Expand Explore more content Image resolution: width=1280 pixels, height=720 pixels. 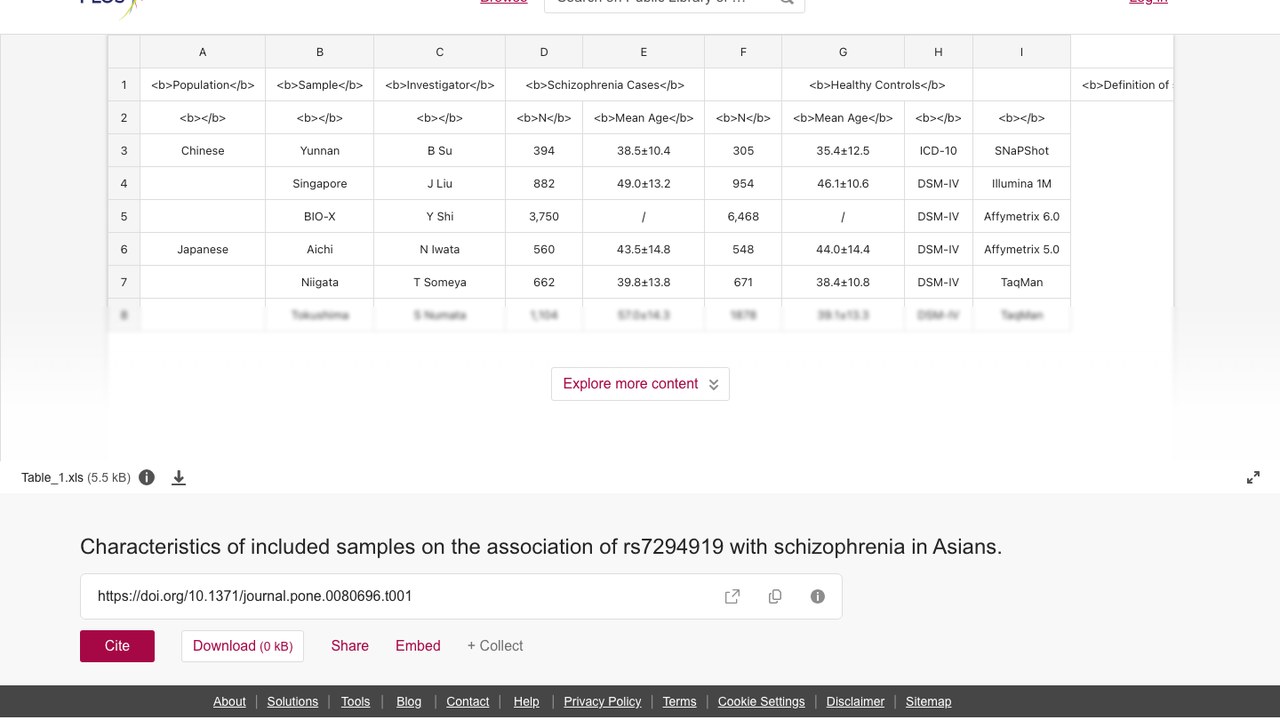pyautogui.click(x=640, y=384)
